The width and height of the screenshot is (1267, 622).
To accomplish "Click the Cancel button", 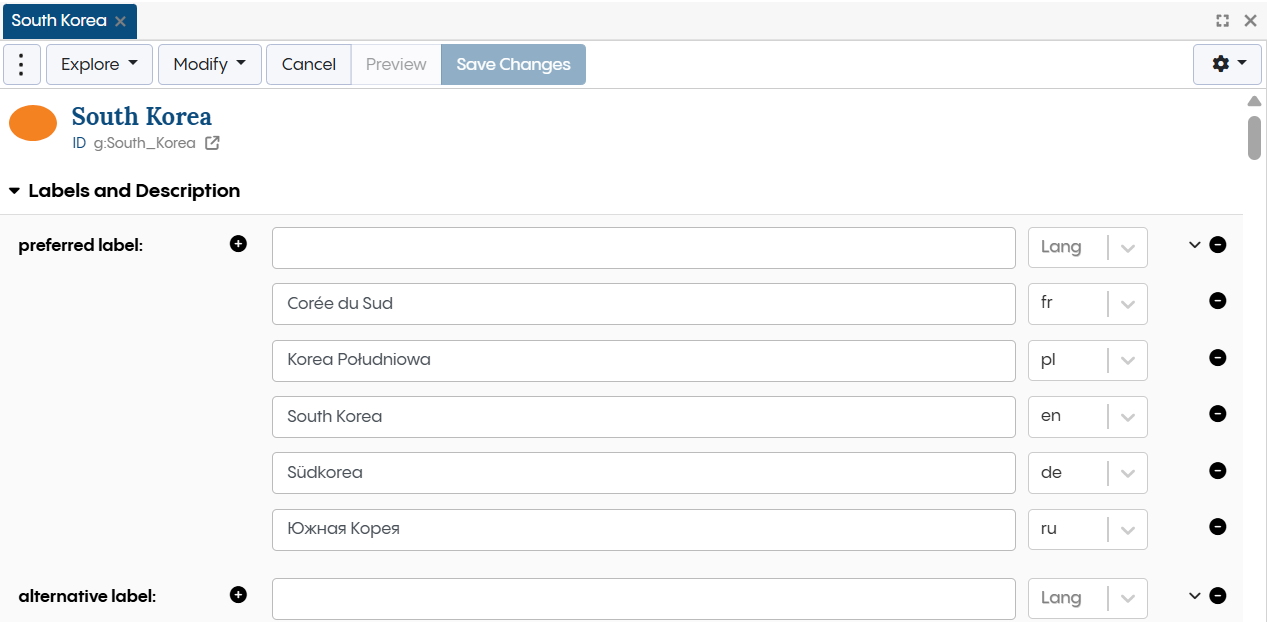I will (x=308, y=64).
